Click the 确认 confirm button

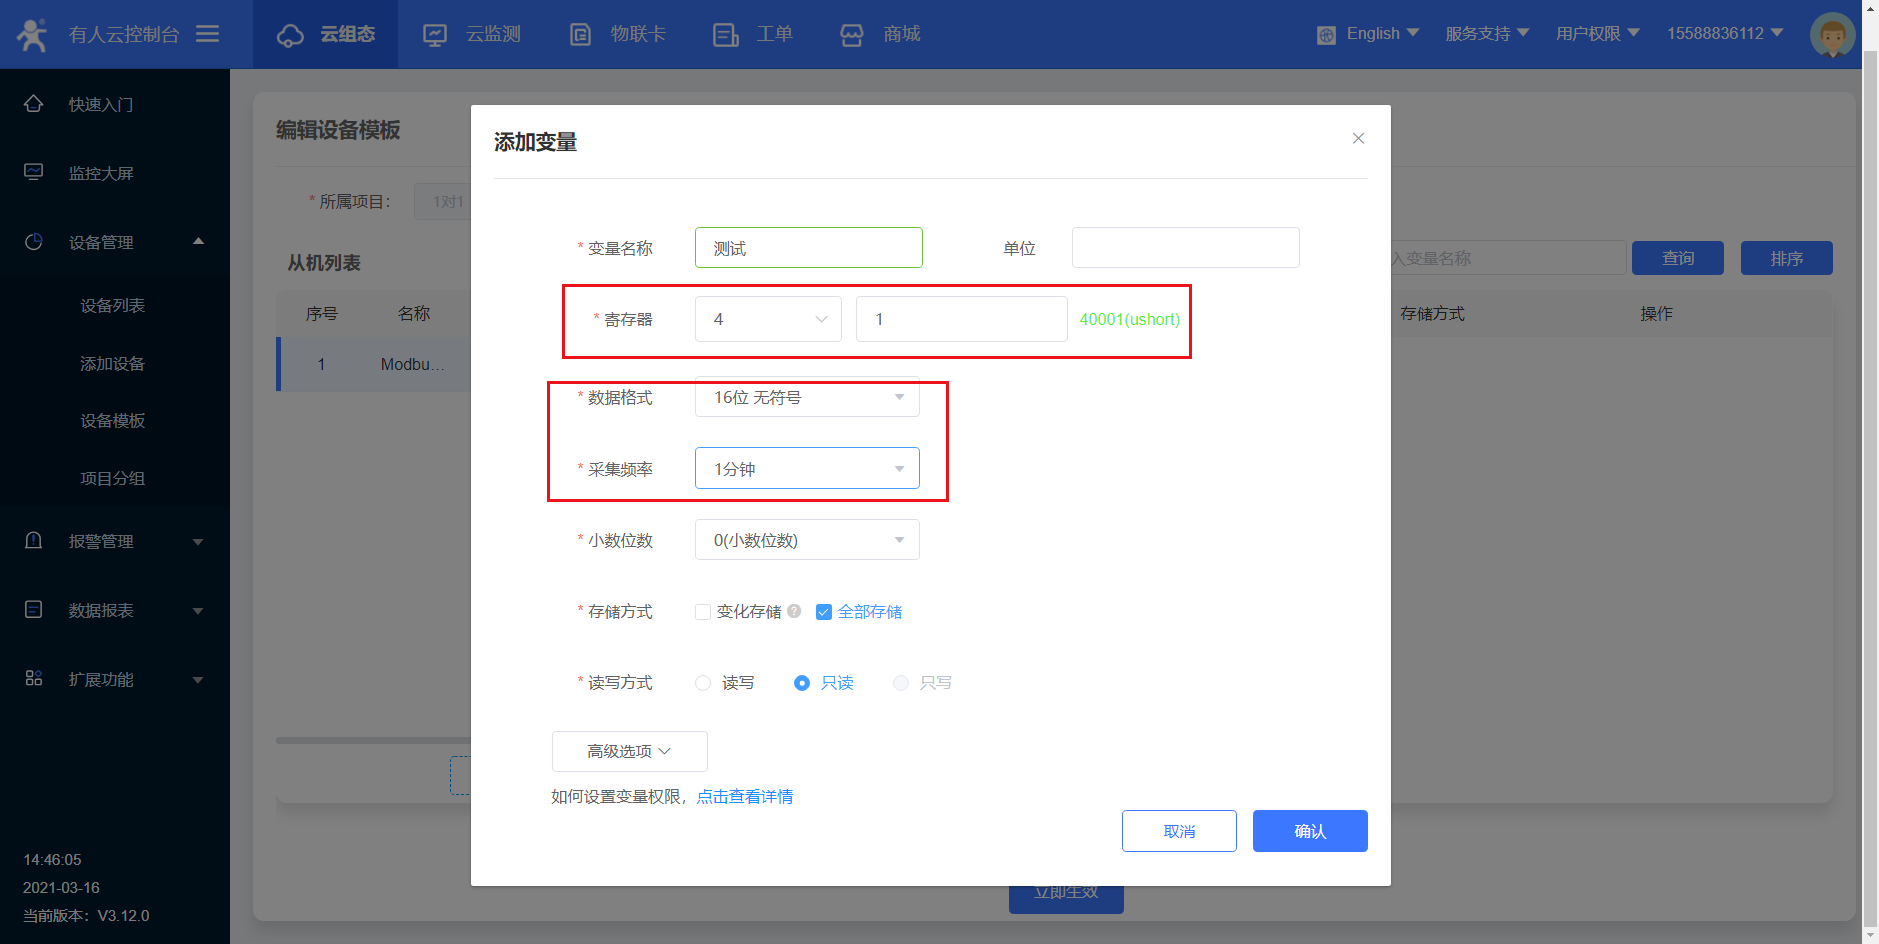tap(1310, 831)
